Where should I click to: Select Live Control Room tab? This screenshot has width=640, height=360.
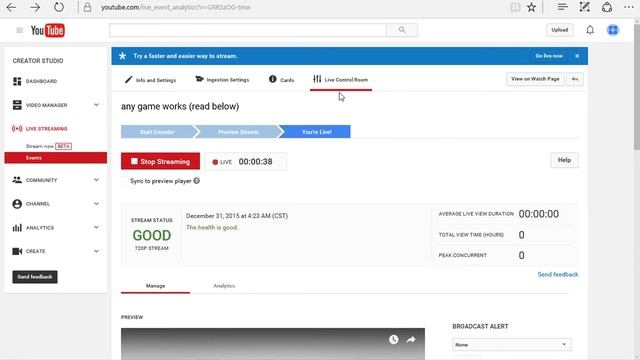(x=341, y=80)
